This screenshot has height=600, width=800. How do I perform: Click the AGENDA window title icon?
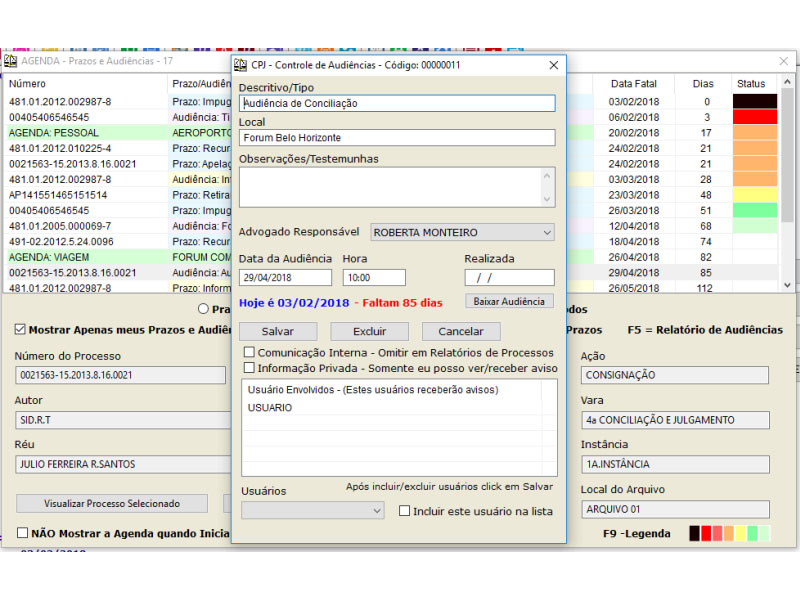point(11,61)
